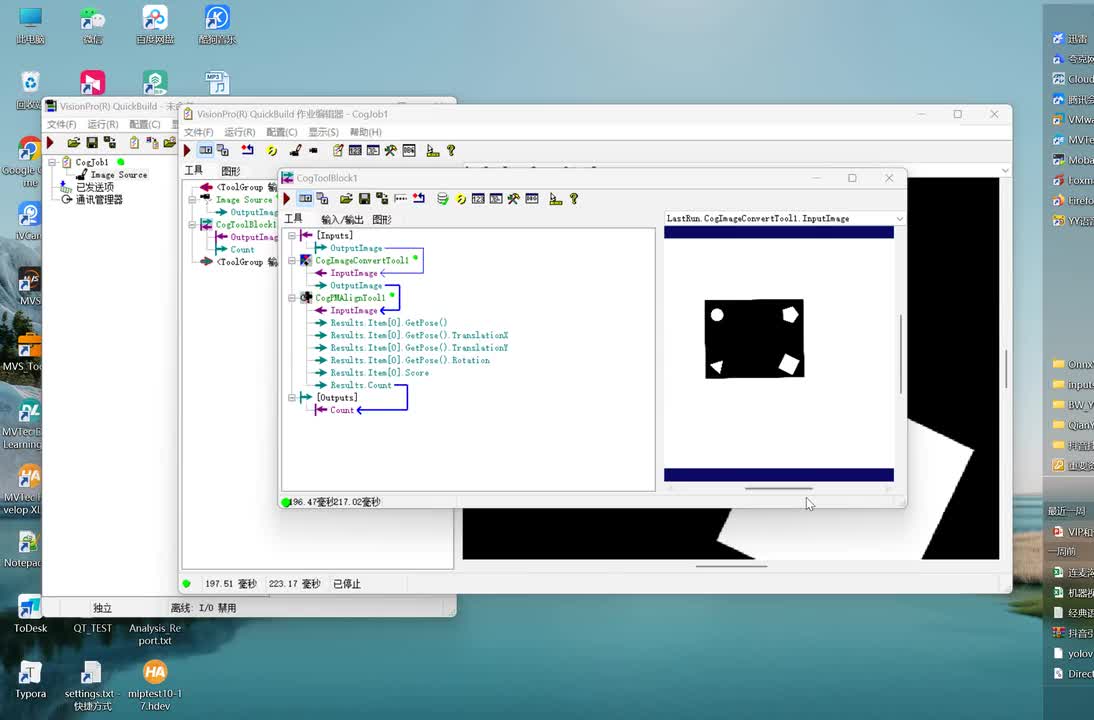
Task: Click the reset icon in CogToolBlock1 toolbar
Action: click(x=419, y=199)
